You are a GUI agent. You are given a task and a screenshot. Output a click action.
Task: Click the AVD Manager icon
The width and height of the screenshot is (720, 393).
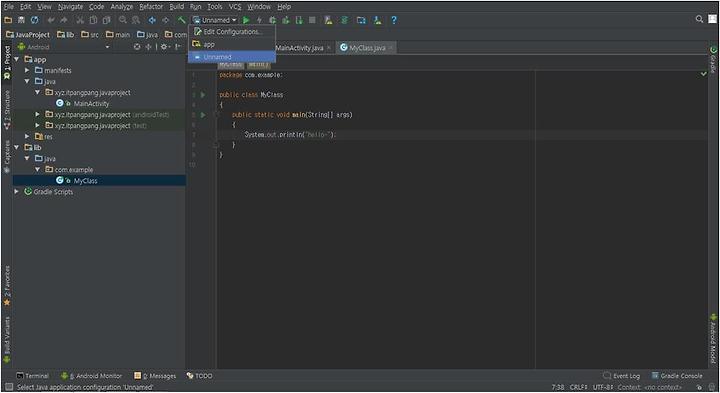(328, 20)
